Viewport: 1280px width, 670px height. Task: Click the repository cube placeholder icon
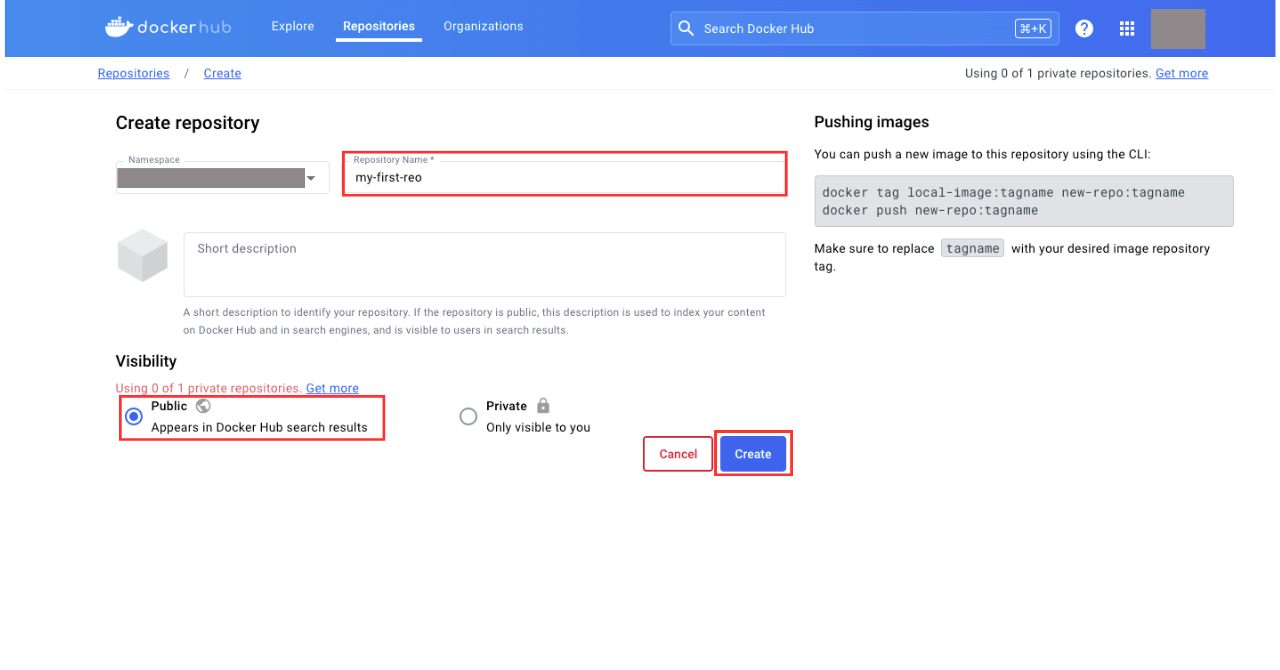click(141, 254)
